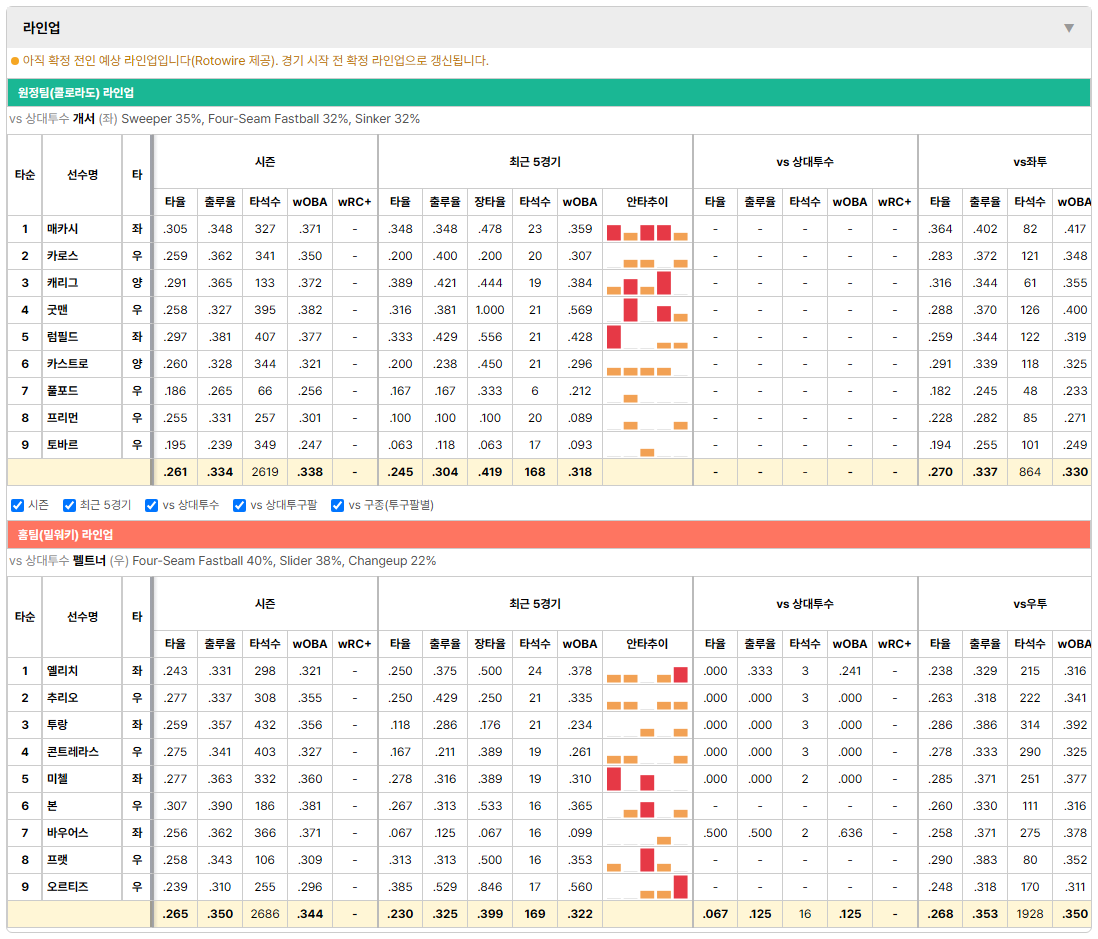
Task: Click 프랫's hit trend bar chart
Action: click(x=647, y=860)
